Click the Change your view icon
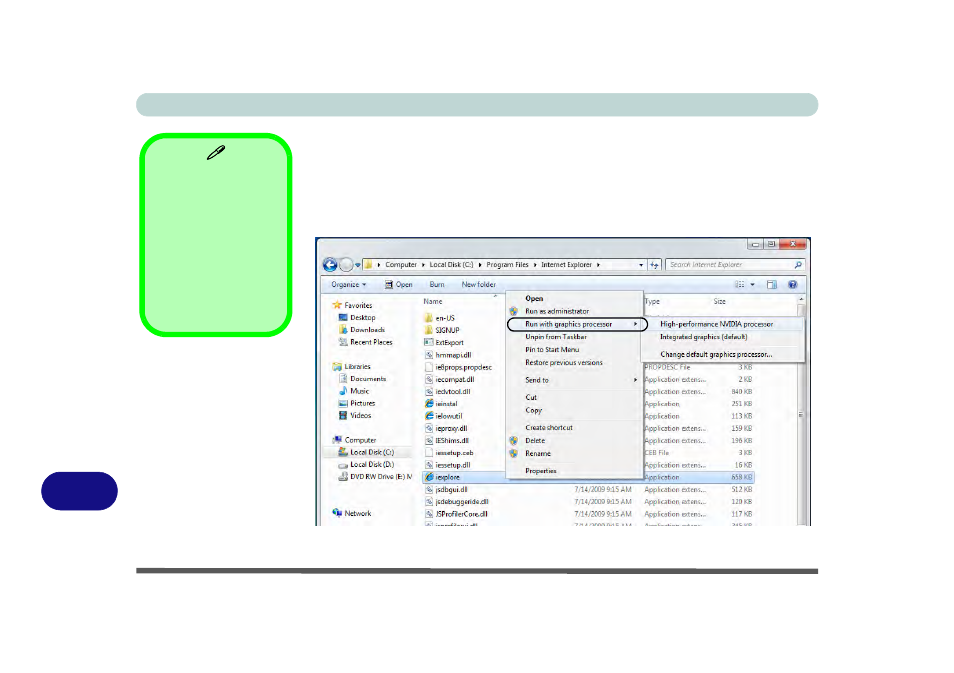 pos(740,285)
